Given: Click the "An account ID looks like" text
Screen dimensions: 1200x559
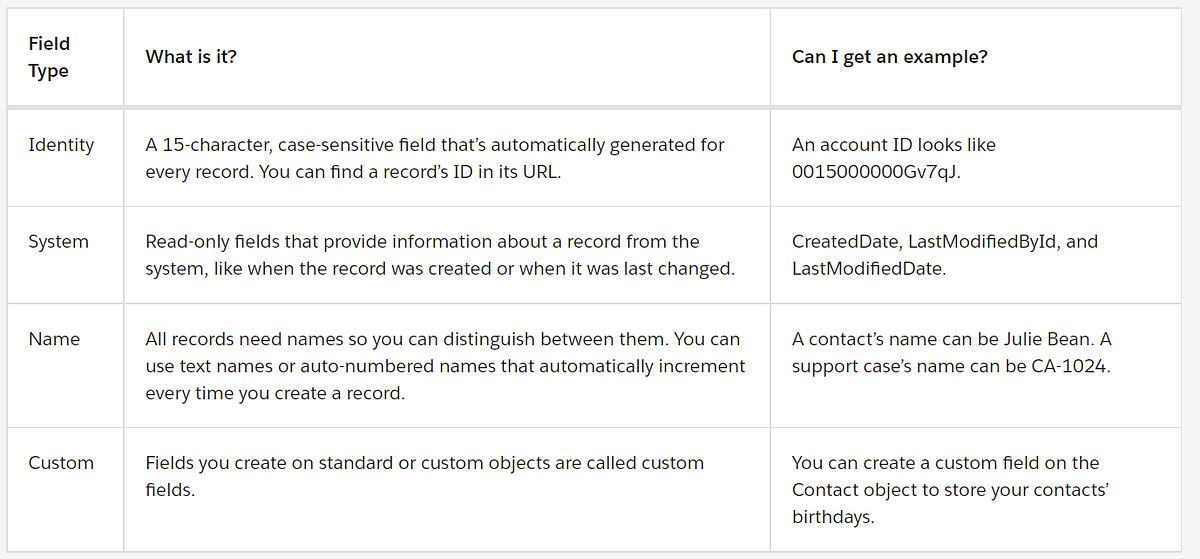Looking at the screenshot, I should tap(893, 145).
